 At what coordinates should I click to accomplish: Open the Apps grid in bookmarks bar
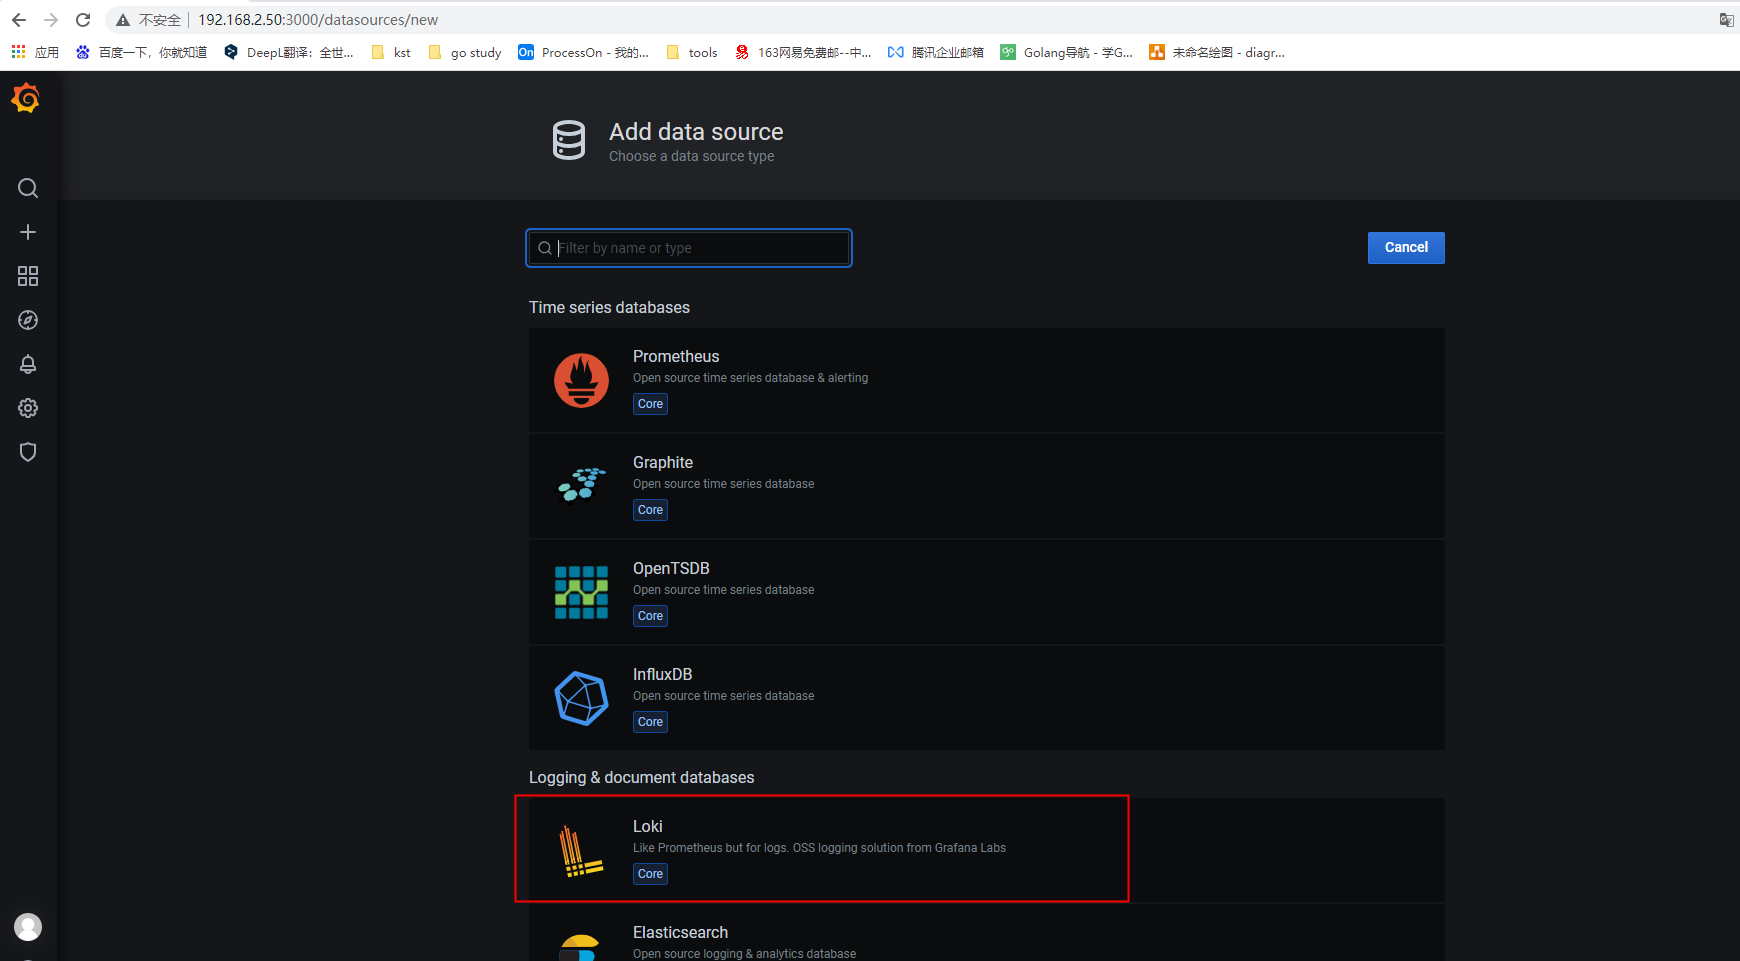[x=18, y=52]
